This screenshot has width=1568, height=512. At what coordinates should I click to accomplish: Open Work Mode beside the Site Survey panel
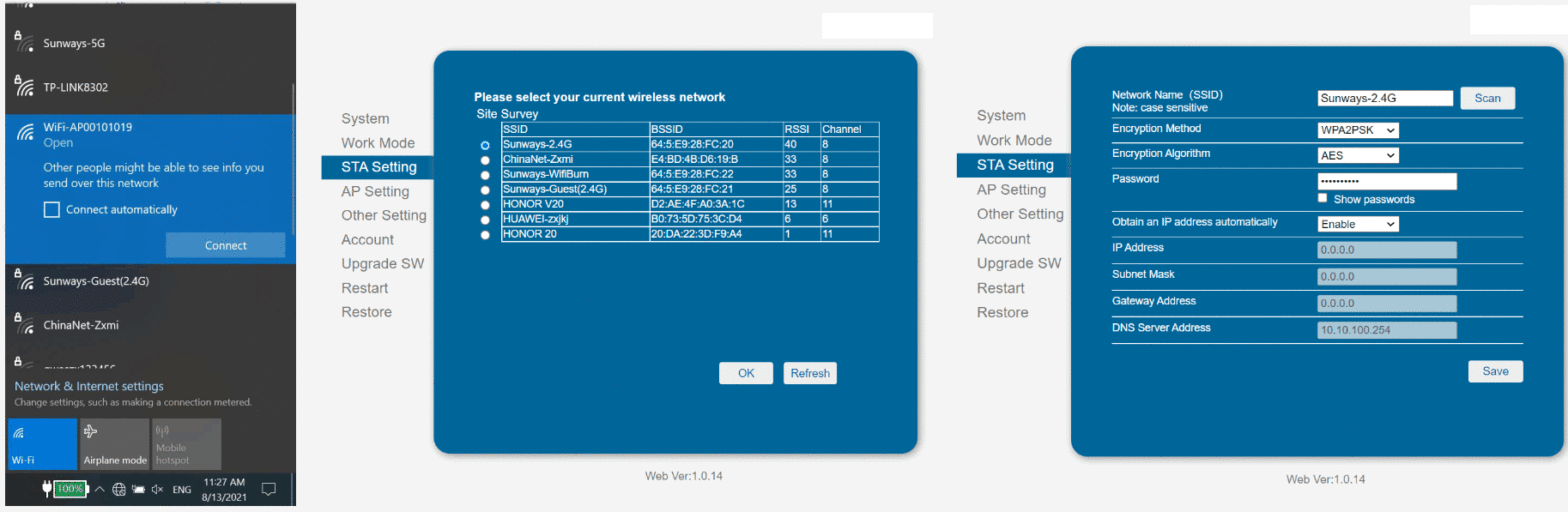pyautogui.click(x=378, y=143)
